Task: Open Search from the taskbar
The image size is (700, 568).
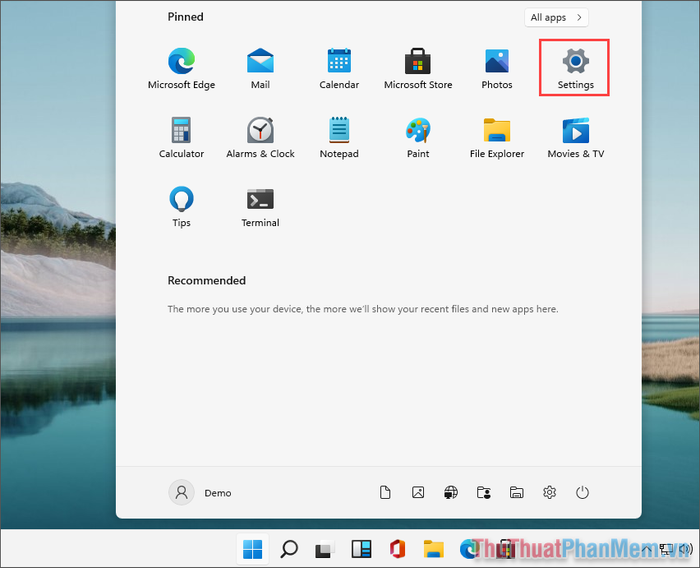Action: (289, 549)
